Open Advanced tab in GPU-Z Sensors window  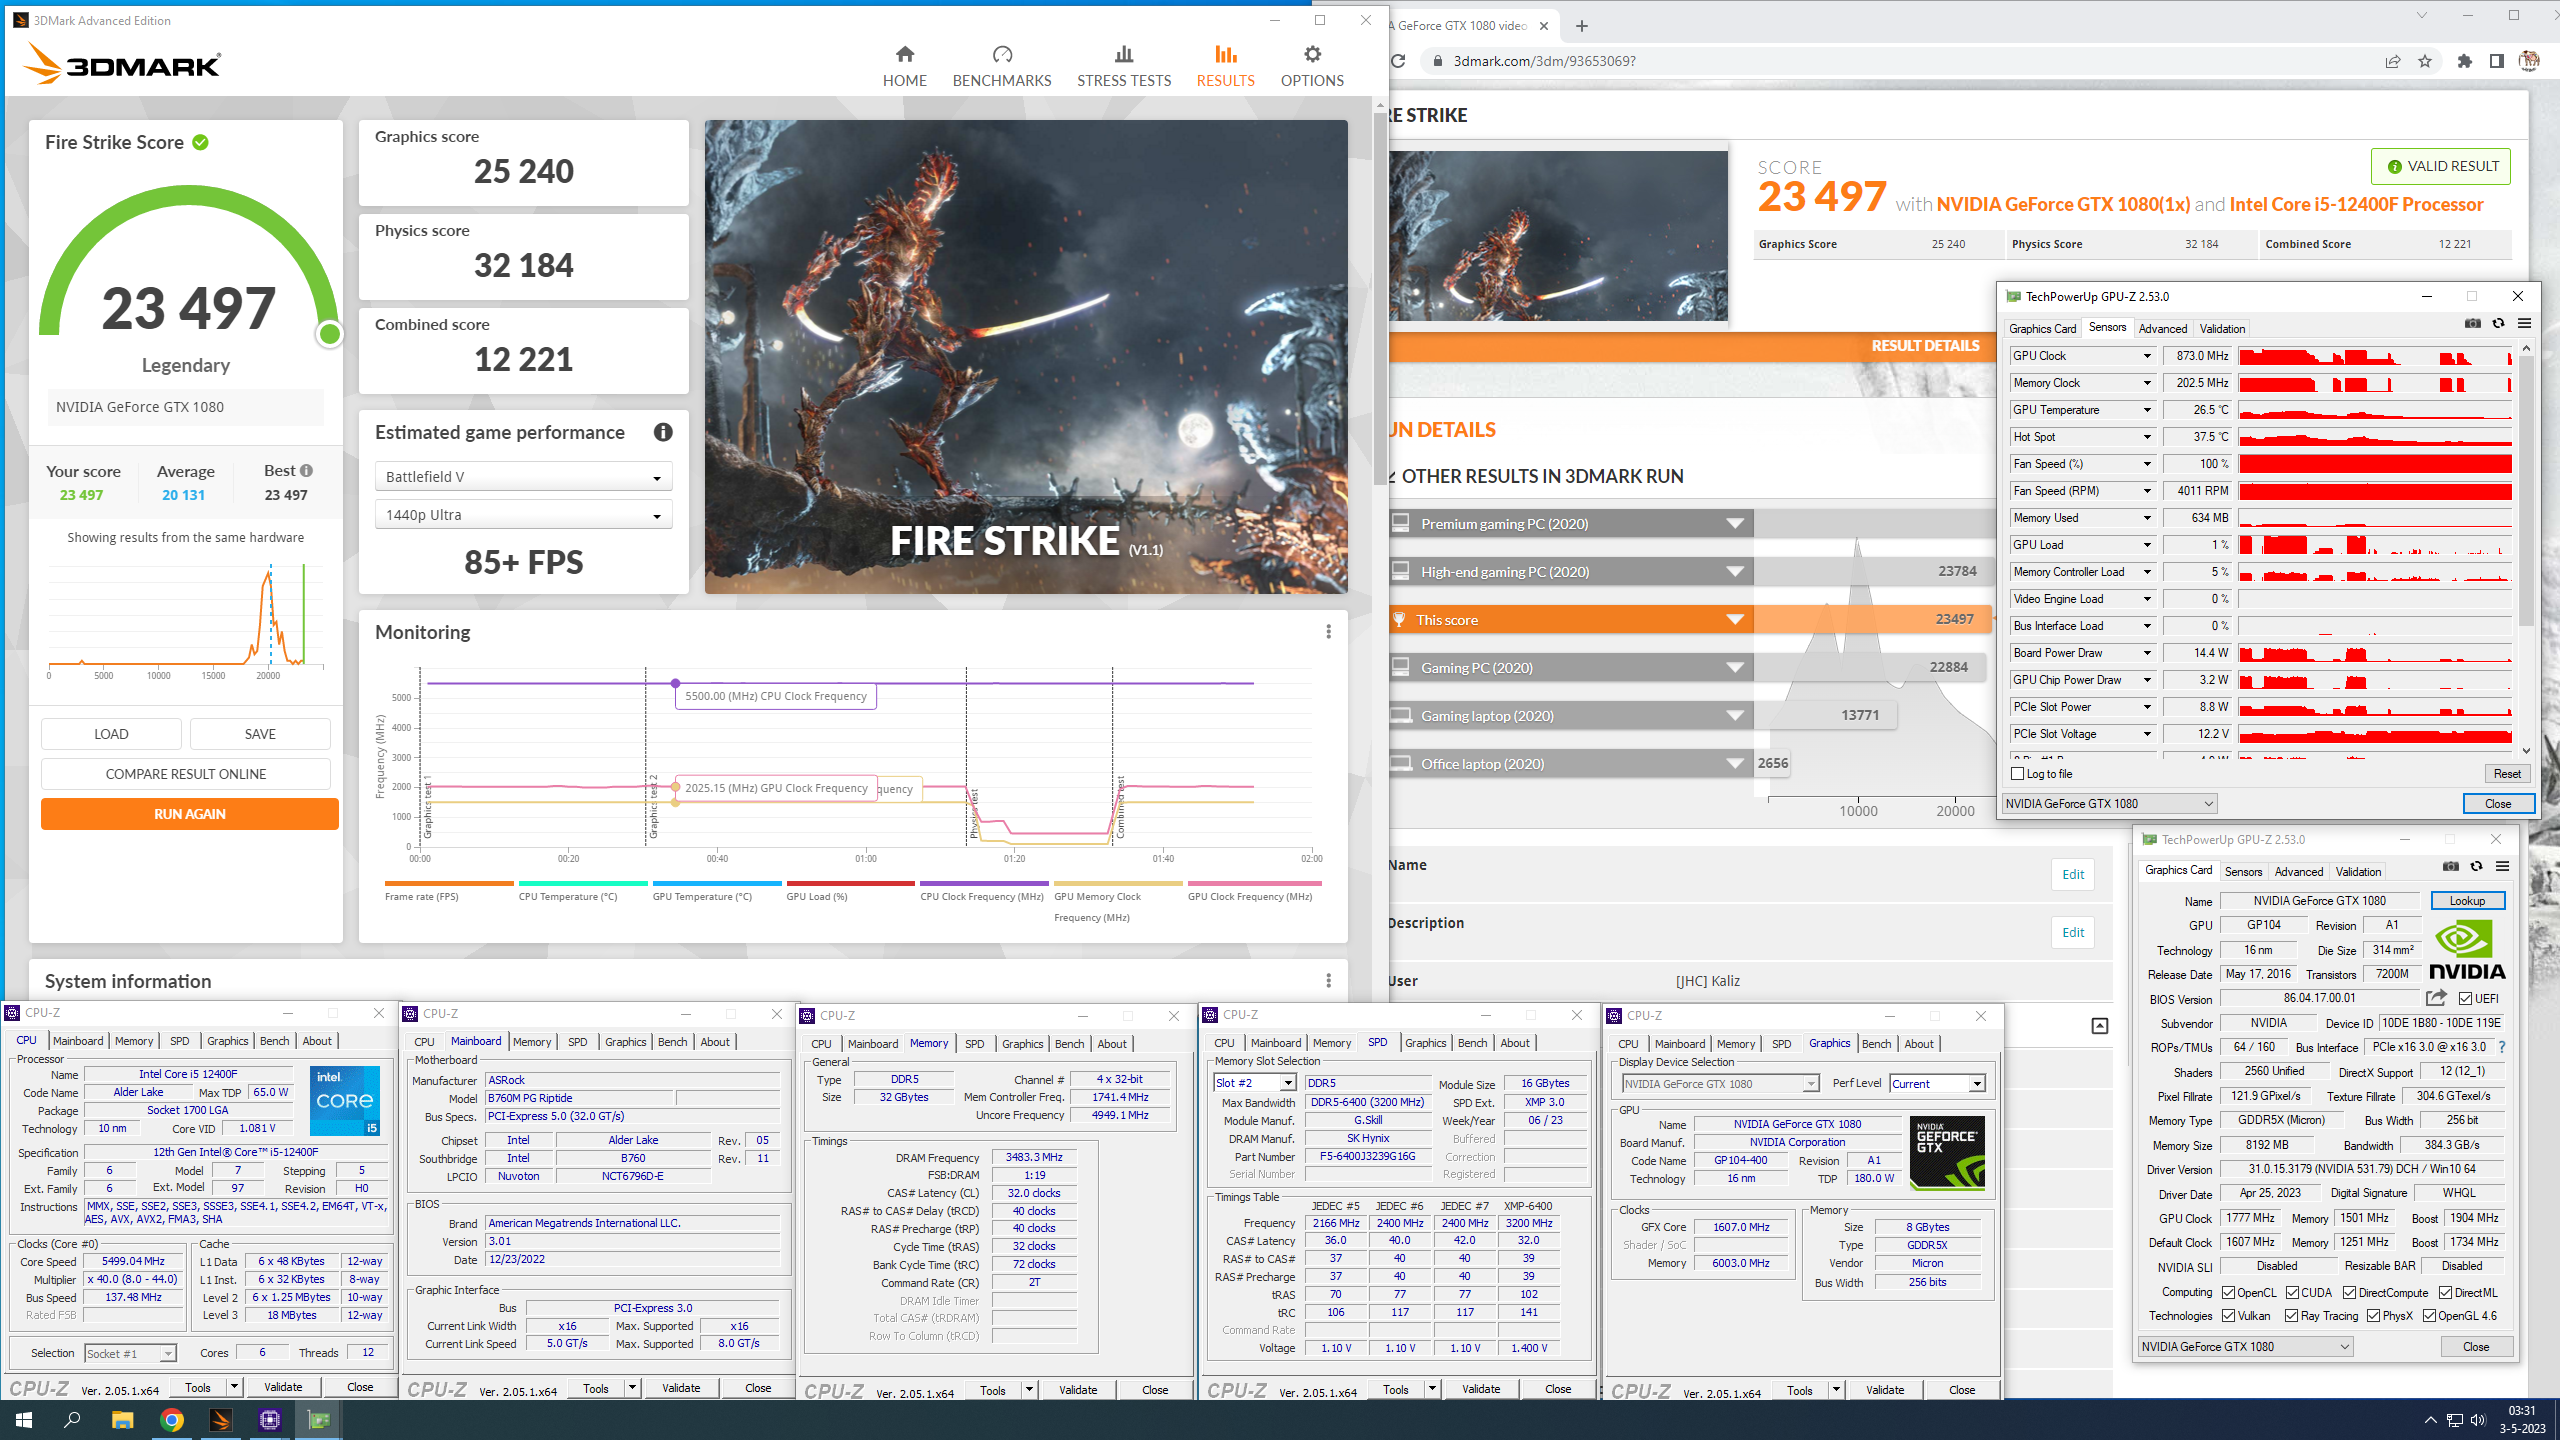click(x=2162, y=328)
